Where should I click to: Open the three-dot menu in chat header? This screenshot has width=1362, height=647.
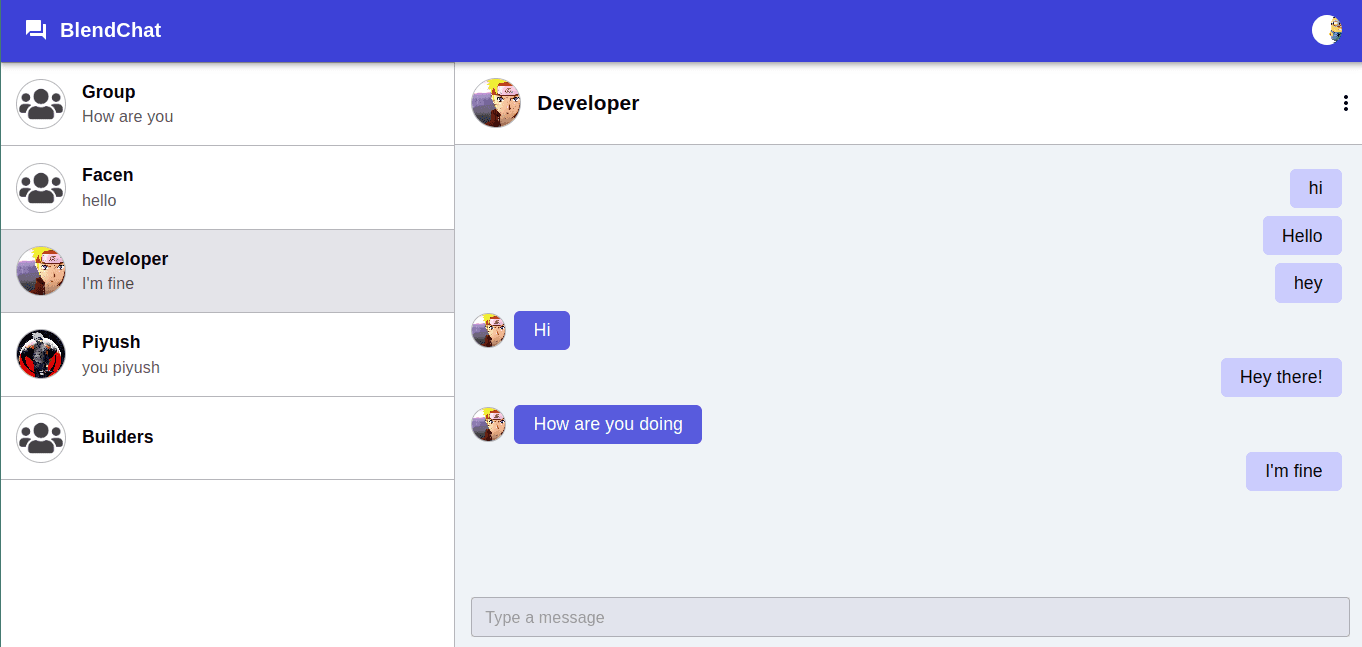1346,103
